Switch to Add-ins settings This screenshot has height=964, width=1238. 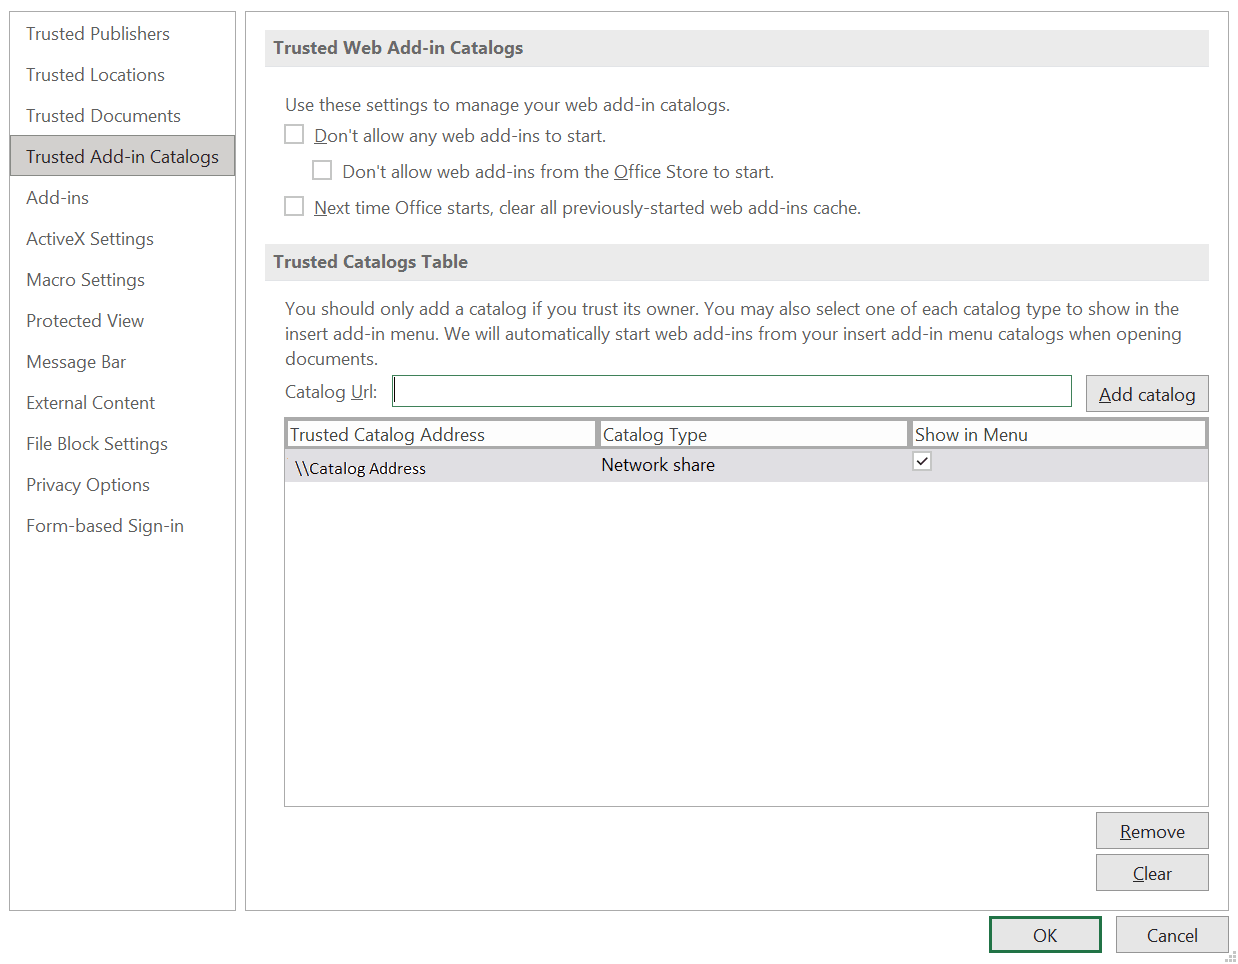pyautogui.click(x=57, y=197)
